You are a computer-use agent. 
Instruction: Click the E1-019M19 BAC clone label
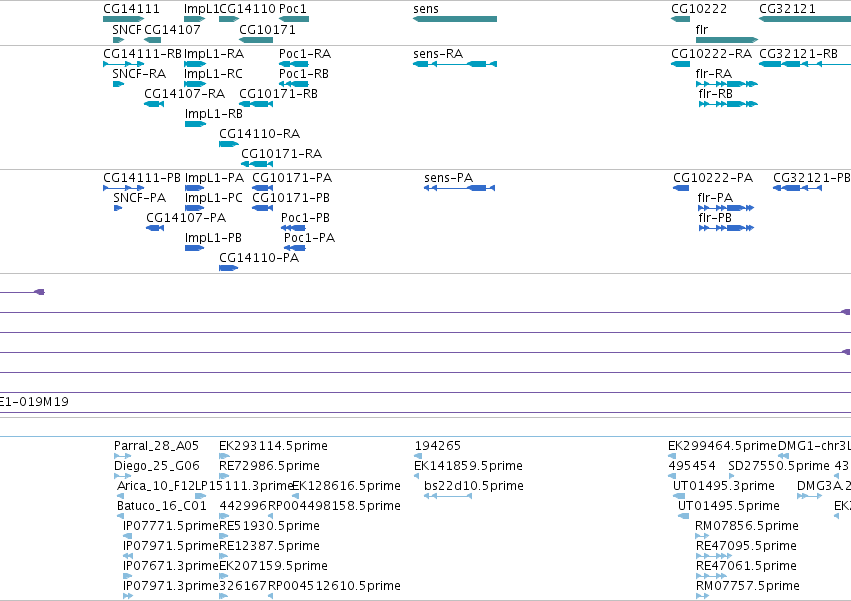pyautogui.click(x=34, y=402)
